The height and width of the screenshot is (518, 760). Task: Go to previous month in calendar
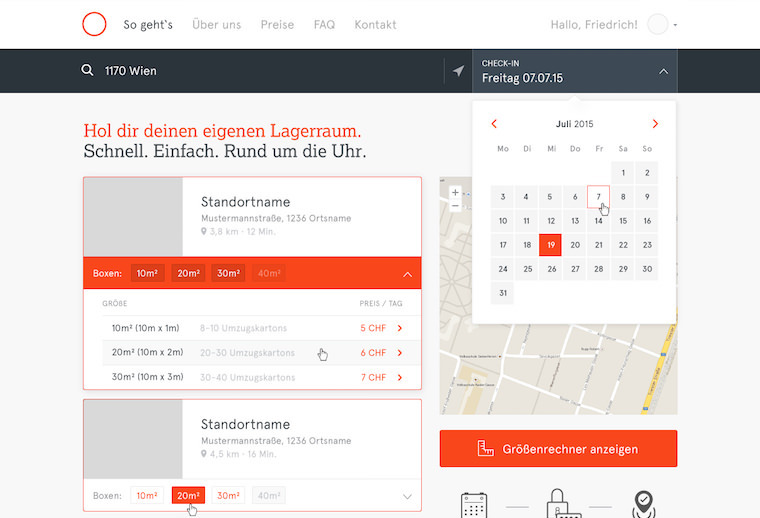[x=494, y=124]
